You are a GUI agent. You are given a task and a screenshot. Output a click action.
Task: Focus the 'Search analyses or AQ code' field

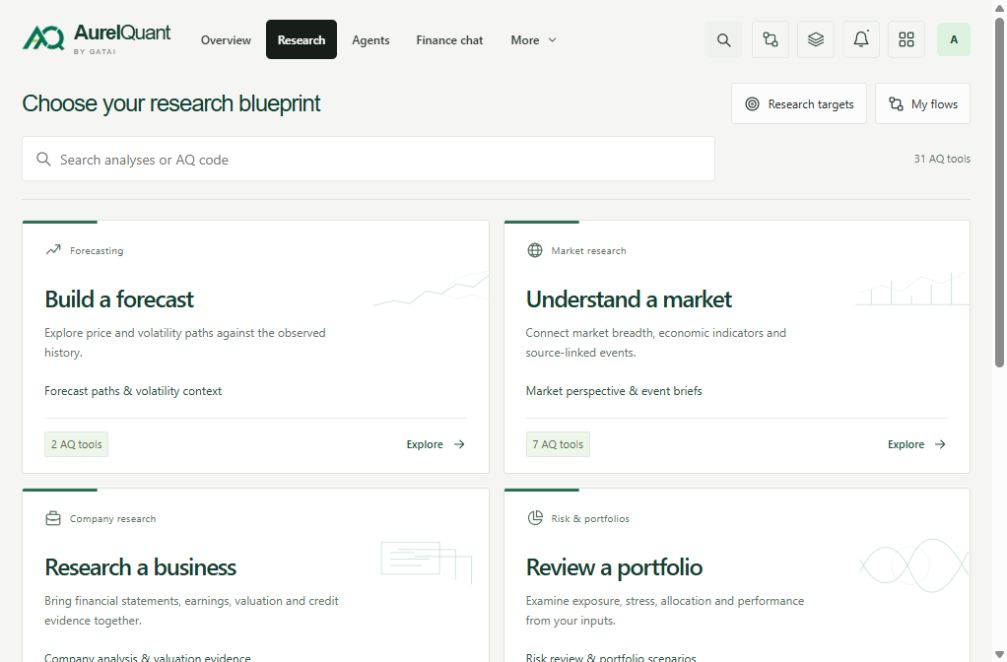[368, 159]
